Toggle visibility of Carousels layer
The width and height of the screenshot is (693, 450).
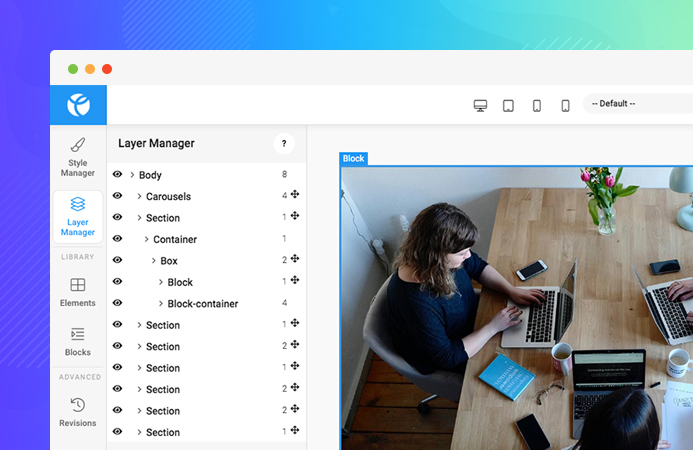117,196
